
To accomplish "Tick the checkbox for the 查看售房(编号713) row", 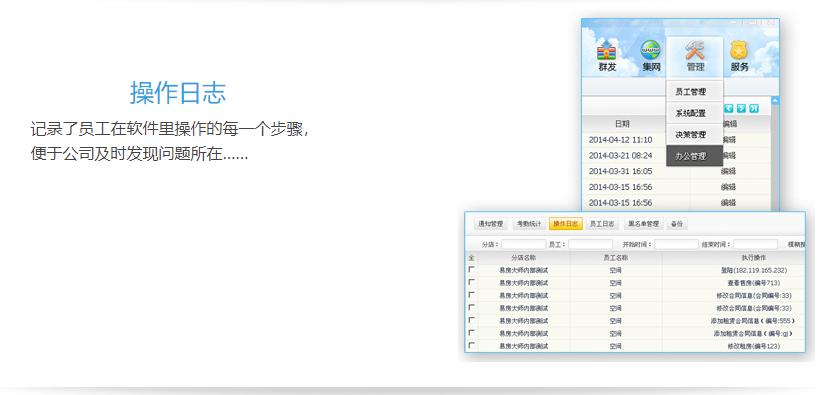I will point(472,282).
